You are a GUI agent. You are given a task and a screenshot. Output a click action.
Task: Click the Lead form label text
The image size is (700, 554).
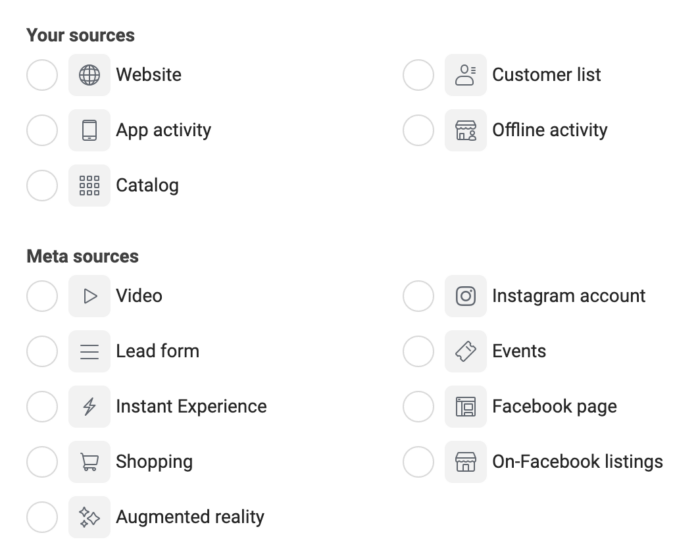[157, 351]
